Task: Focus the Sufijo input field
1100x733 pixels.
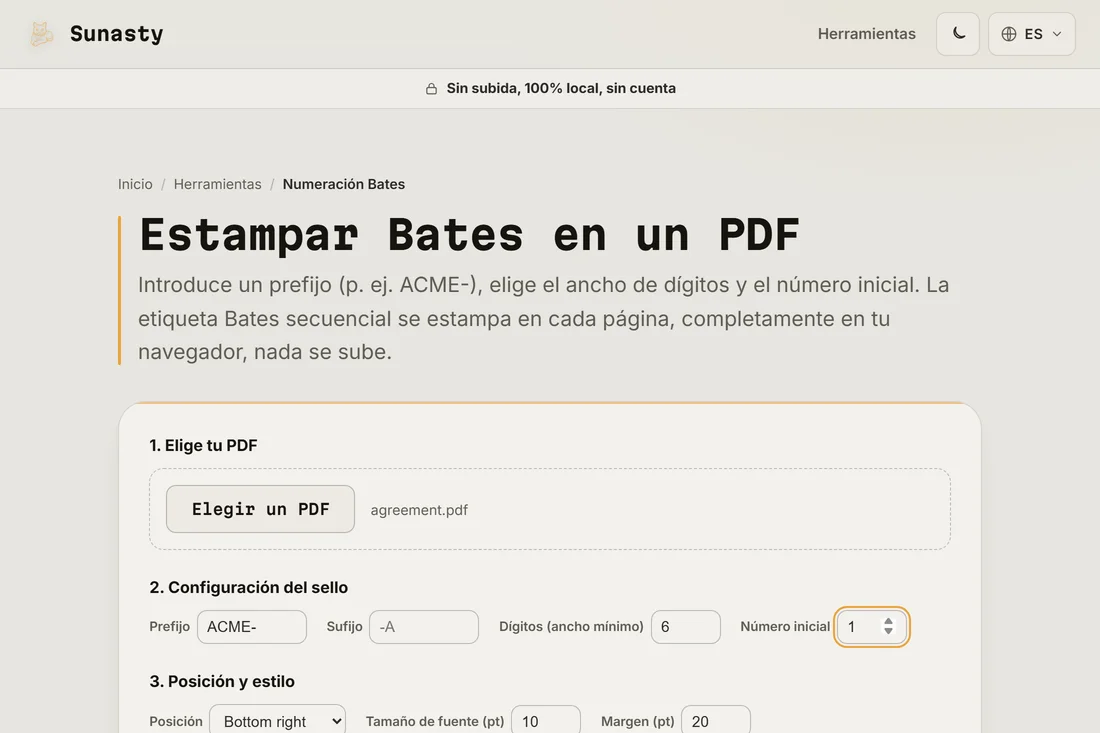Action: point(424,626)
